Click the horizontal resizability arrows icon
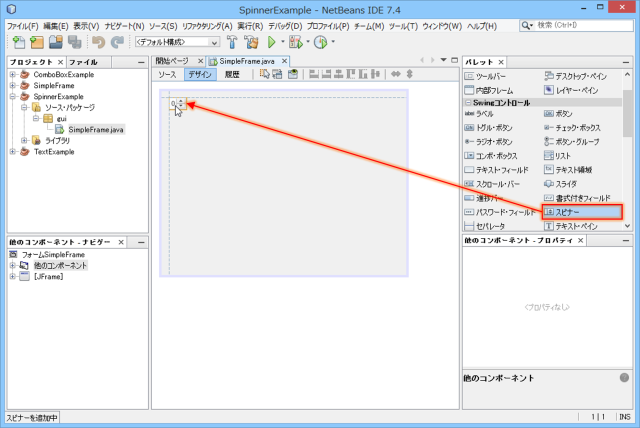640x428 pixels. [x=396, y=74]
